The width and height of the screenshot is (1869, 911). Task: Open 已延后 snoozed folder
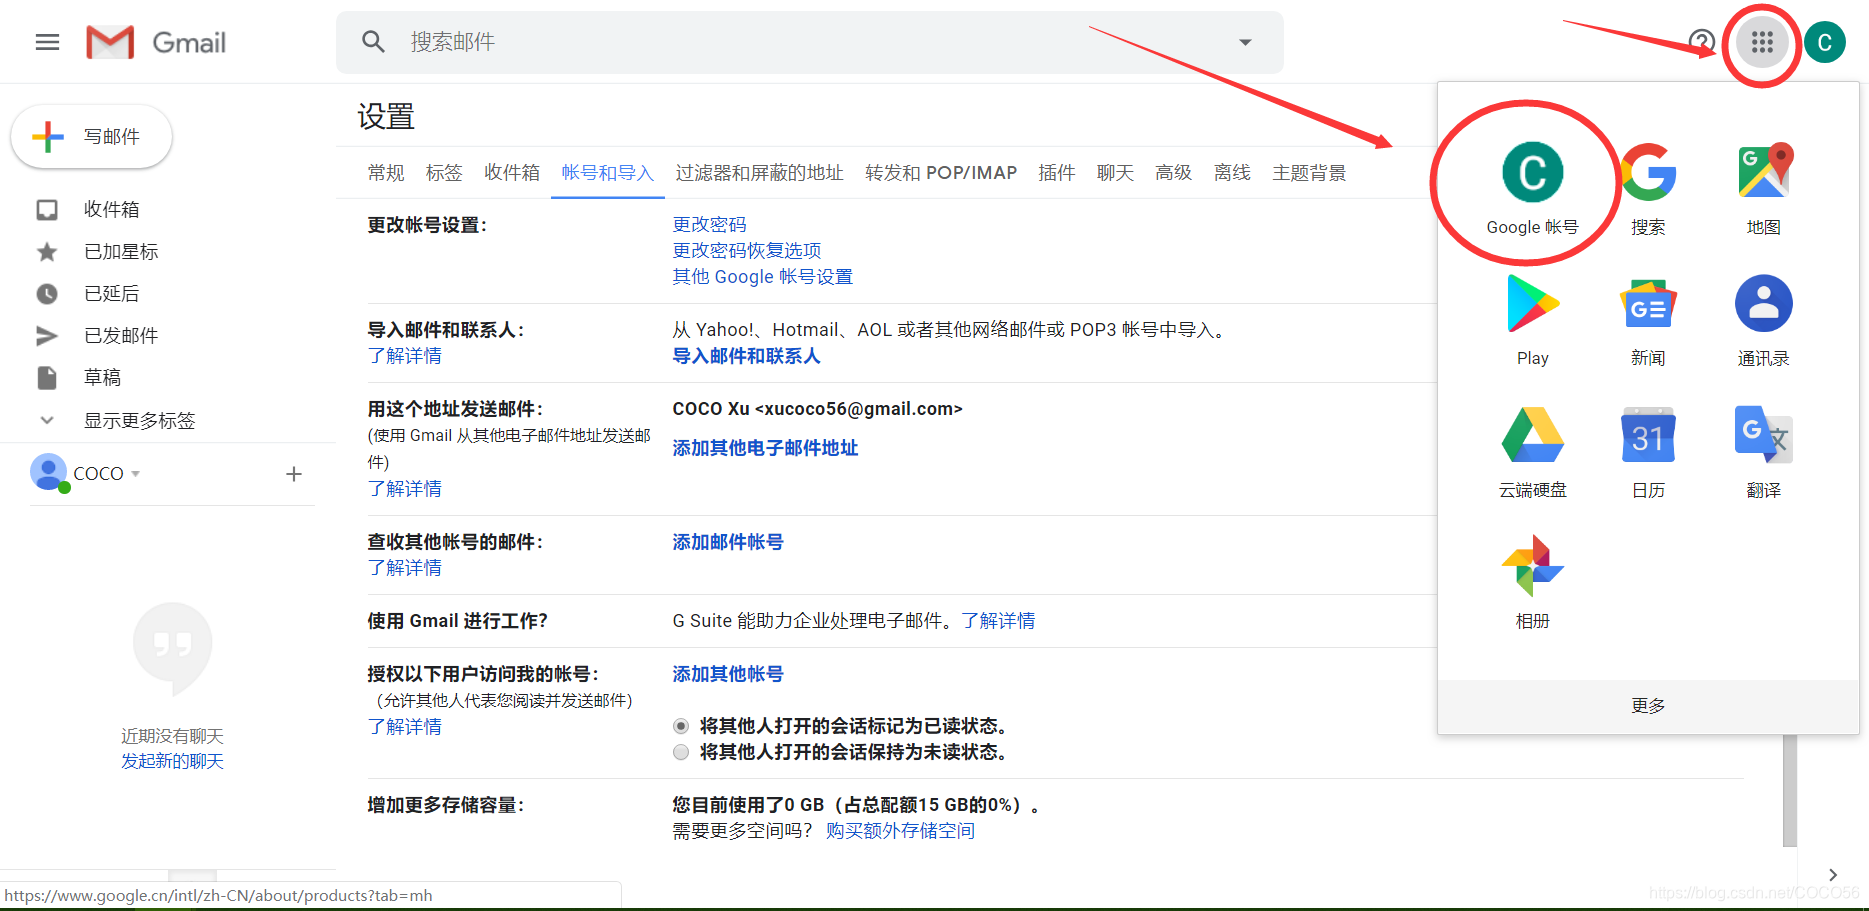pos(110,293)
